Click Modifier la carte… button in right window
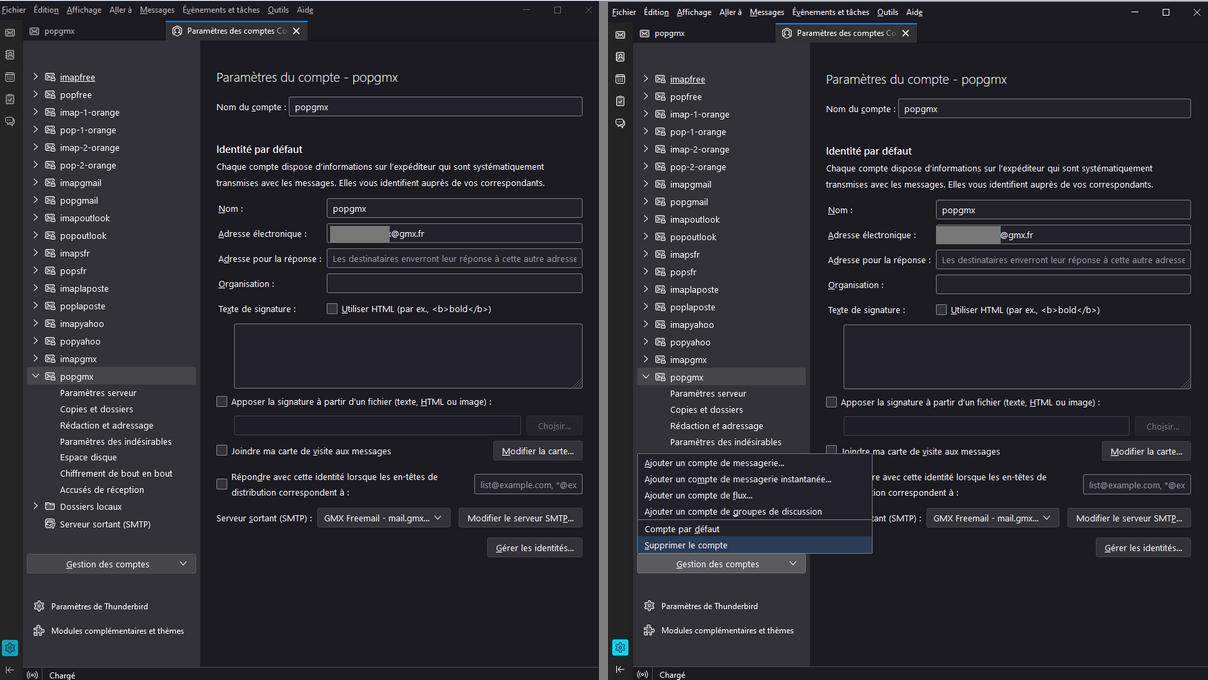The height and width of the screenshot is (680, 1208). [x=1146, y=451]
